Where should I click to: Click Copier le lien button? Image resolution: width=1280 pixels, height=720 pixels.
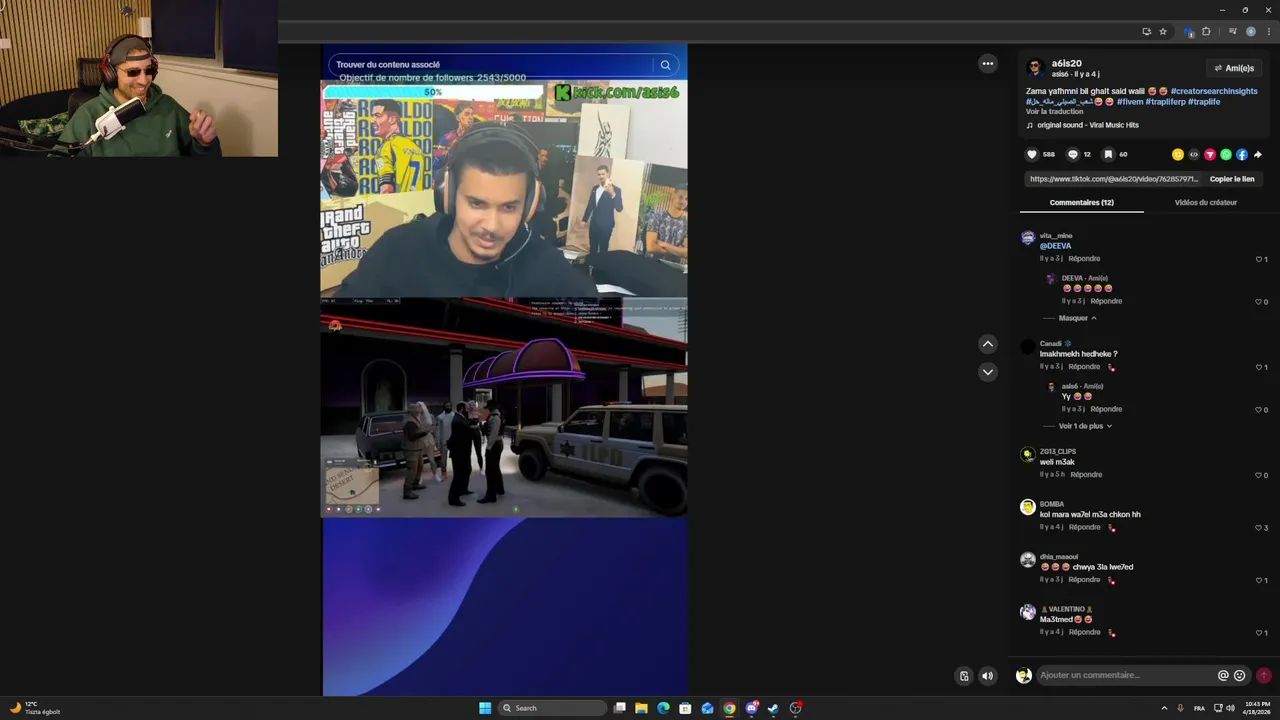1232,179
